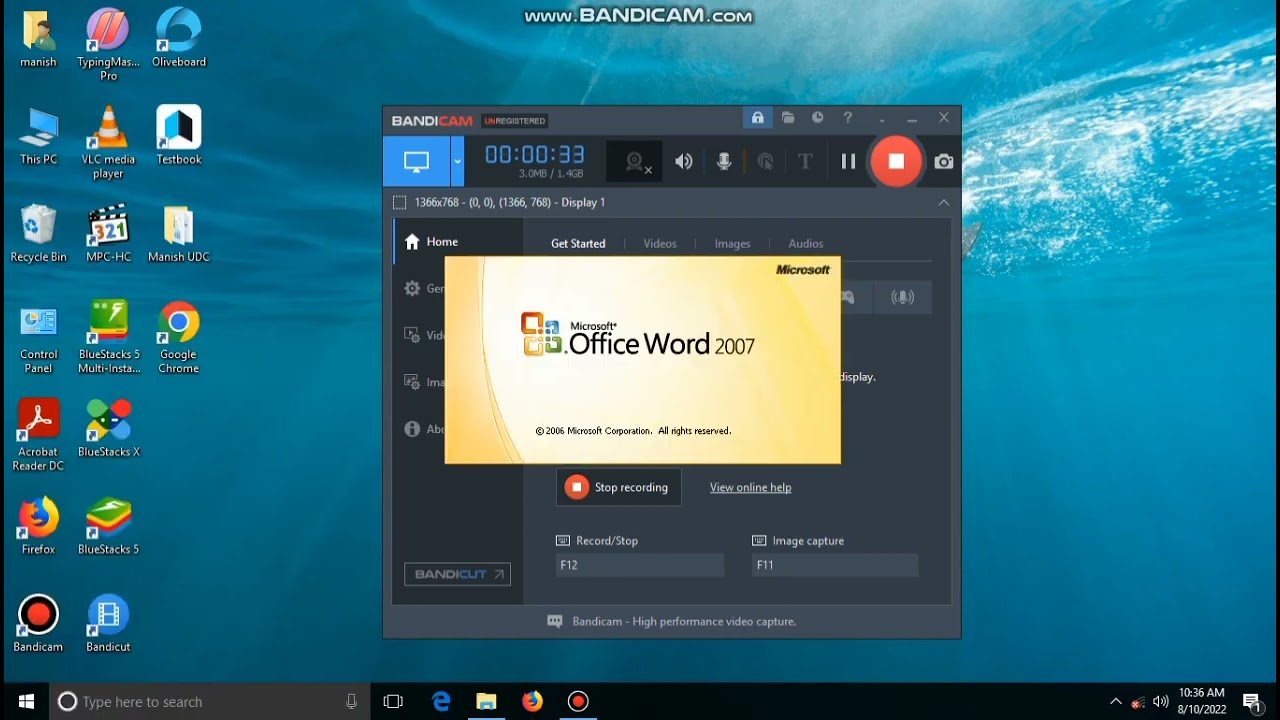Toggle the text overlay T icon
This screenshot has height=720, width=1280.
coord(805,161)
